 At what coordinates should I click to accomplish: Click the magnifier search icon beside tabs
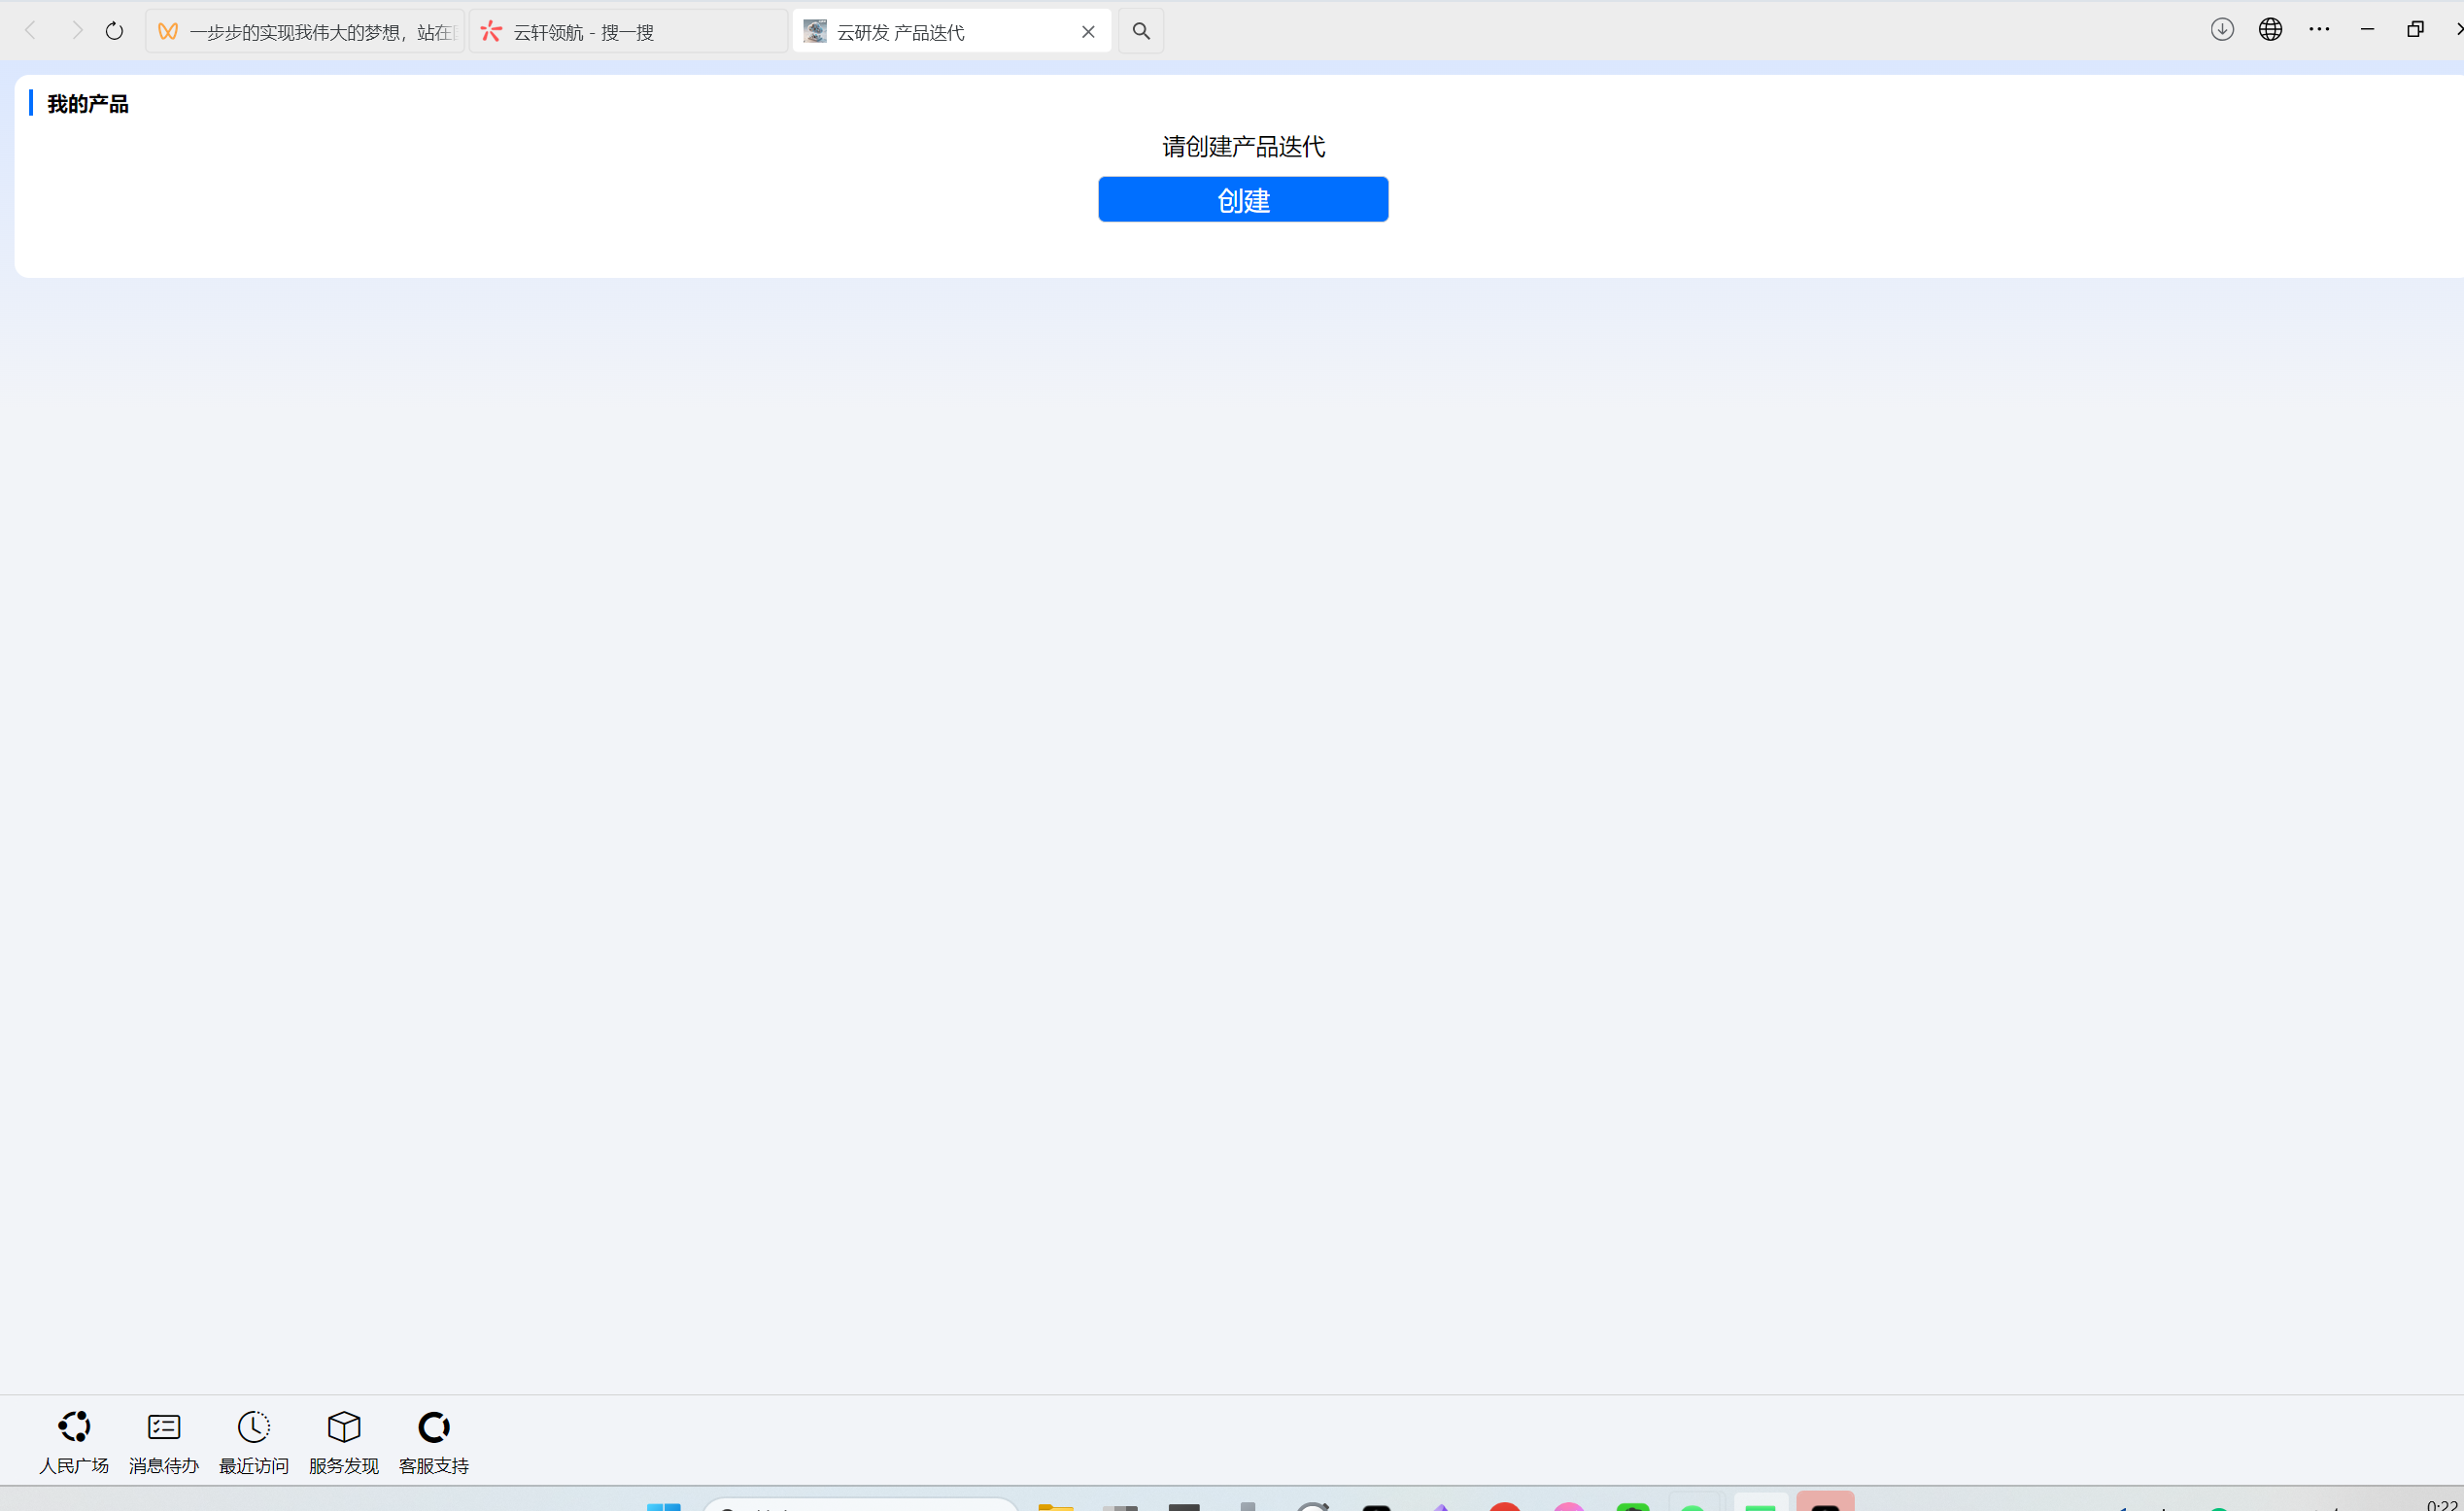1141,31
